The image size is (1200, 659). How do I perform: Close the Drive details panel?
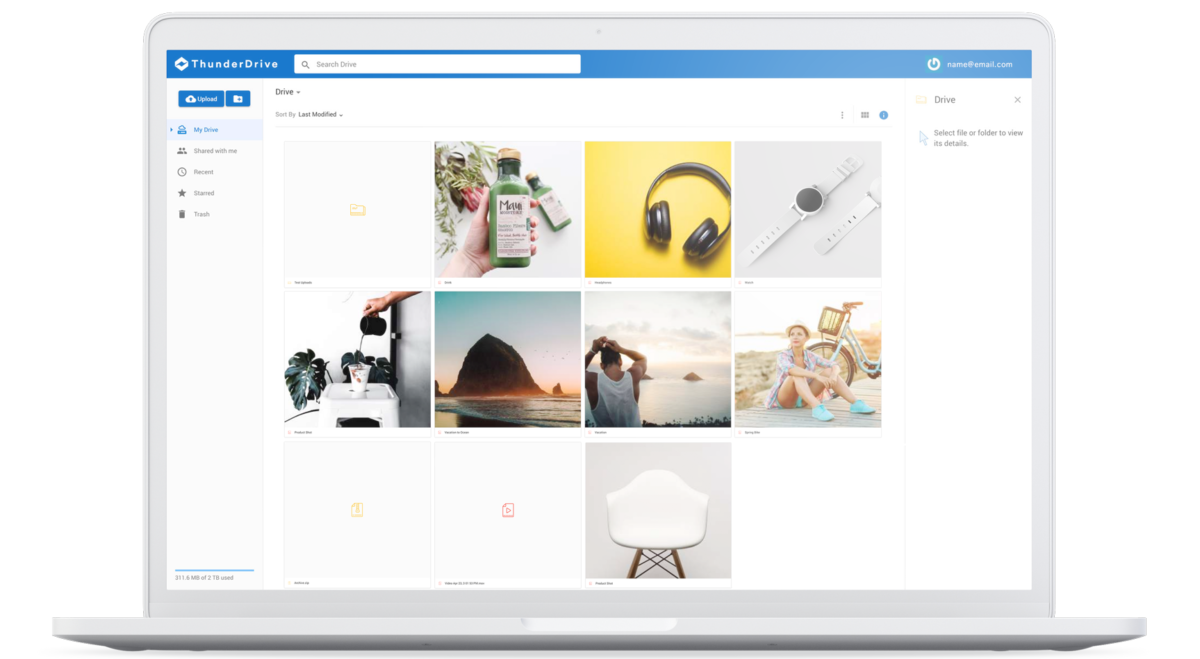(x=1017, y=100)
